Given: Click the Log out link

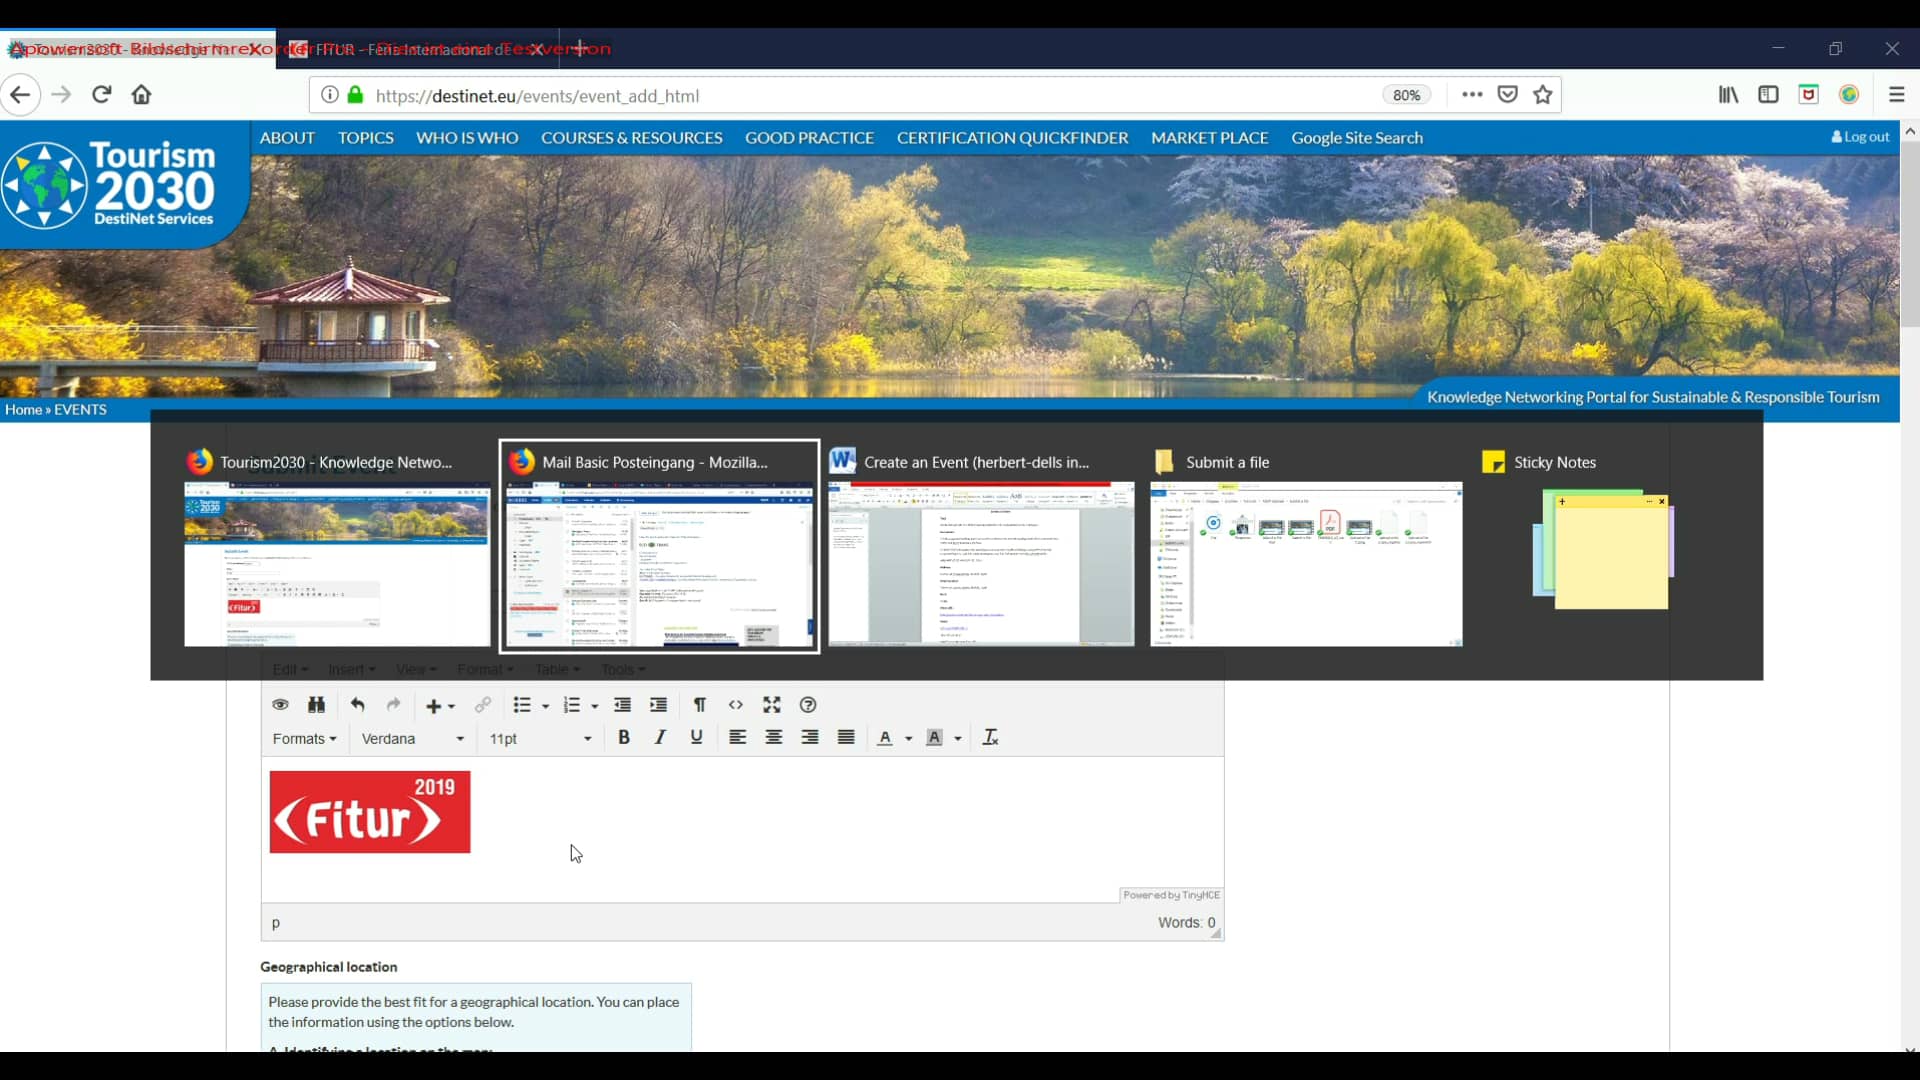Looking at the screenshot, I should pyautogui.click(x=1860, y=137).
